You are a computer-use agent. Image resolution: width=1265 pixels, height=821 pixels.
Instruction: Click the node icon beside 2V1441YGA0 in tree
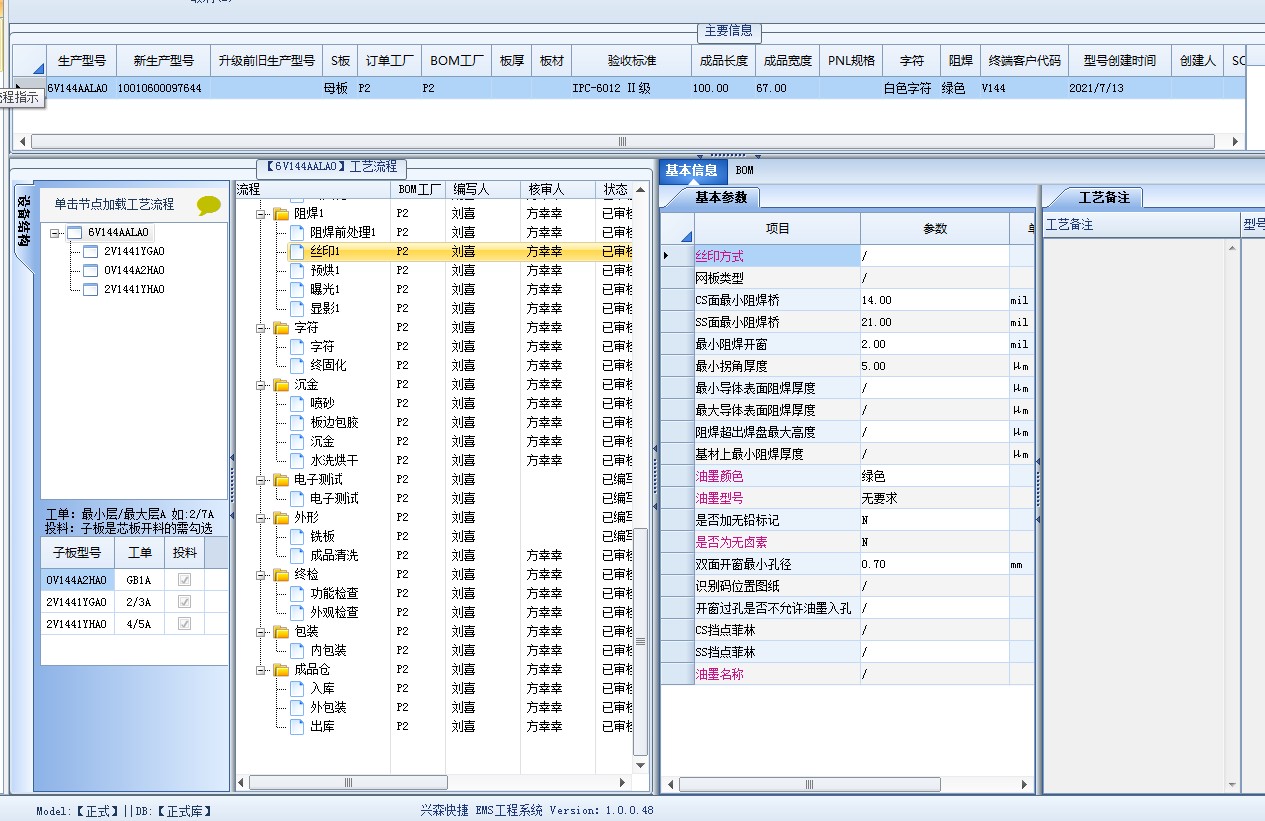click(x=91, y=252)
